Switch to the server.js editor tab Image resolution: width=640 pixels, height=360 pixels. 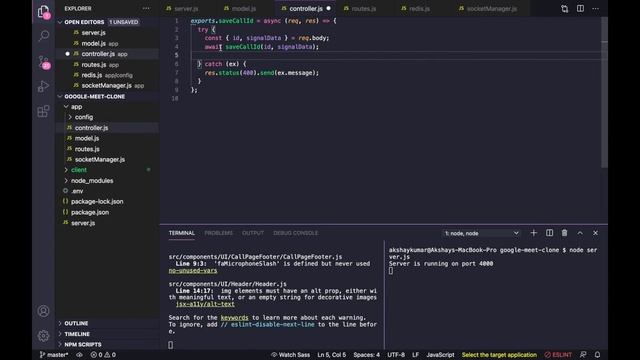tap(186, 9)
